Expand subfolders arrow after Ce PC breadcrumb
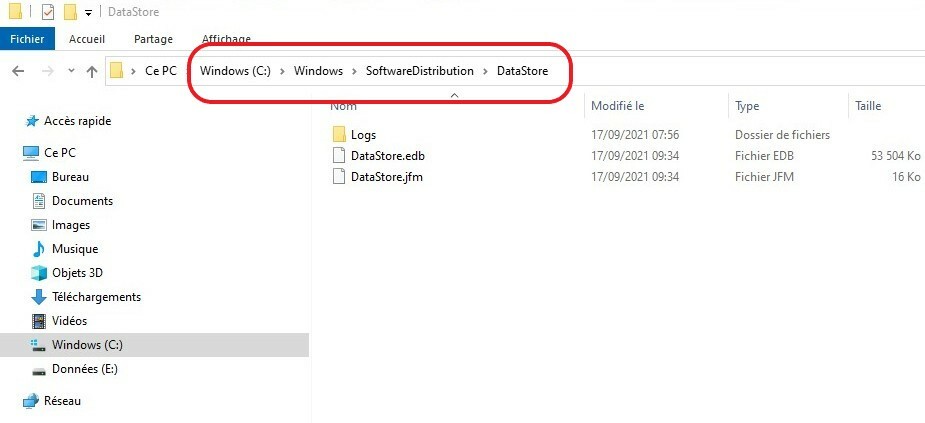The image size is (925, 423). 188,71
